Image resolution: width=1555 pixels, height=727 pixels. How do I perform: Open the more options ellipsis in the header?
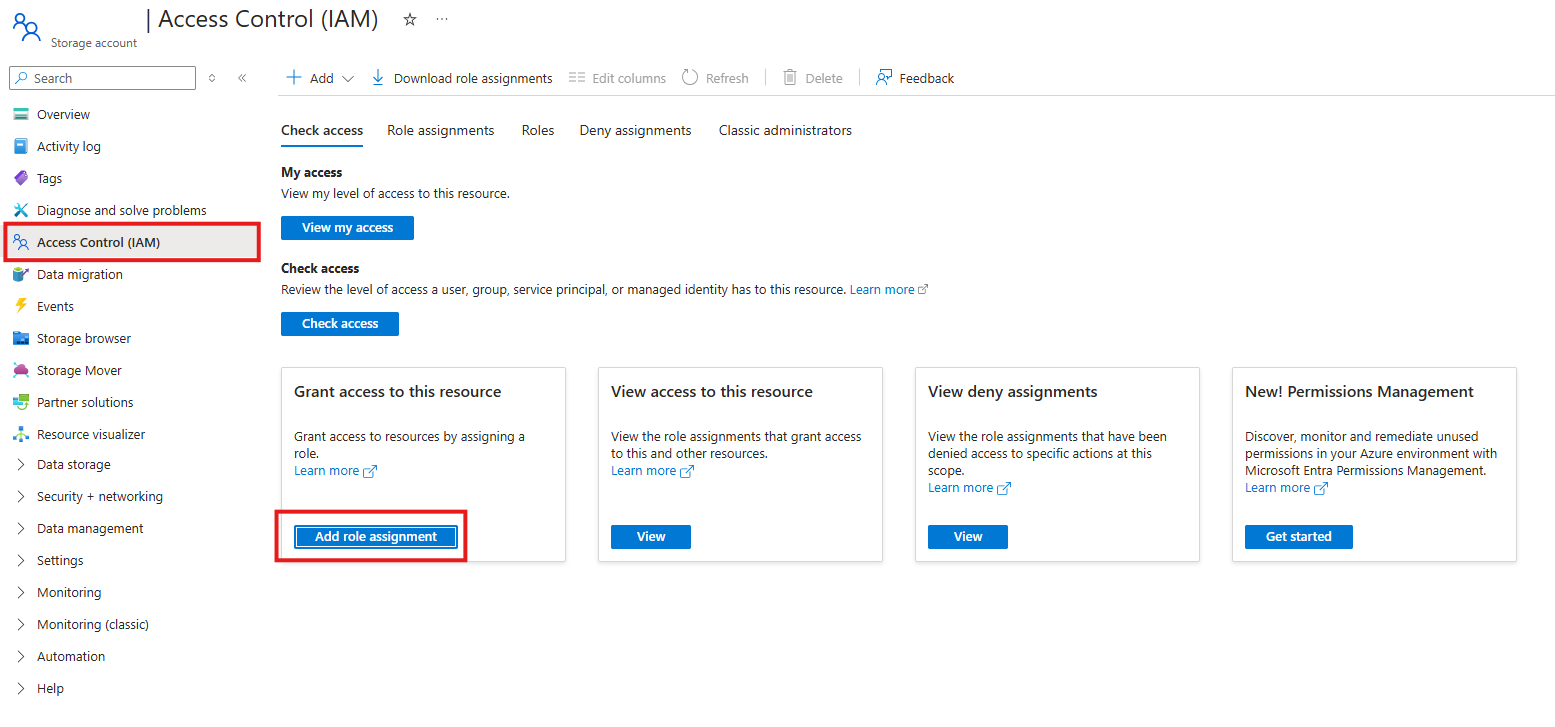pyautogui.click(x=442, y=20)
